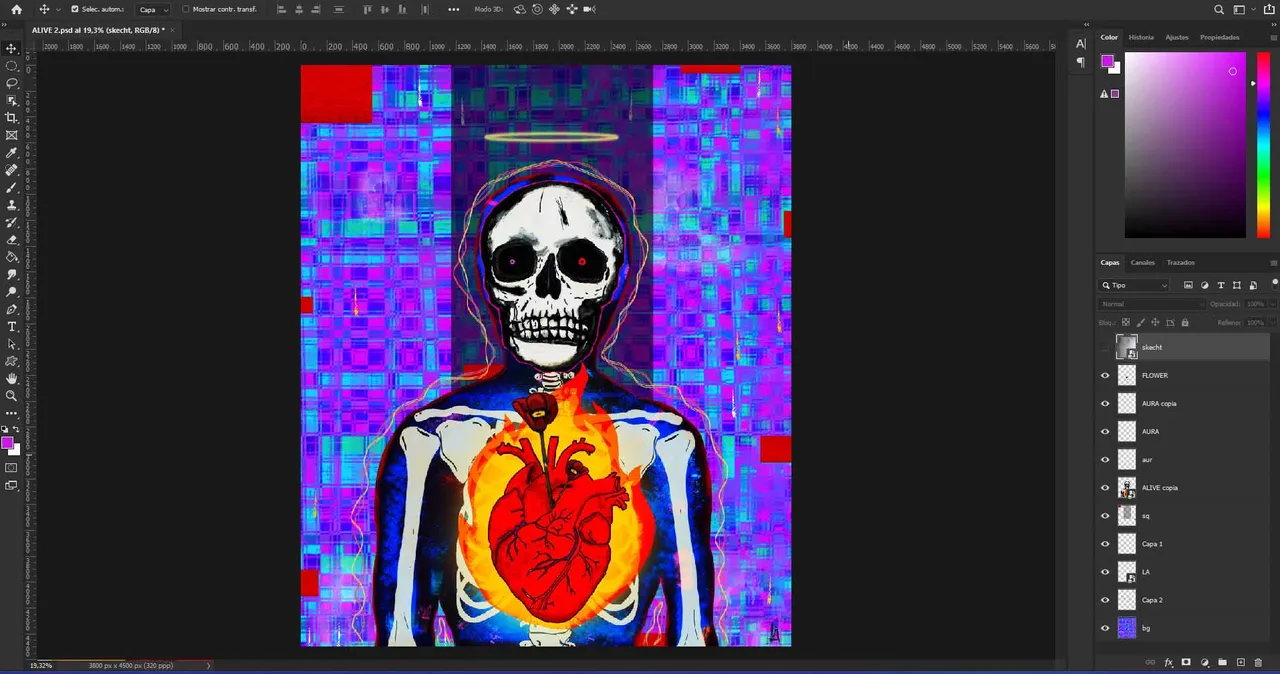1280x674 pixels.
Task: Delete layer using trash icon
Action: (1259, 662)
